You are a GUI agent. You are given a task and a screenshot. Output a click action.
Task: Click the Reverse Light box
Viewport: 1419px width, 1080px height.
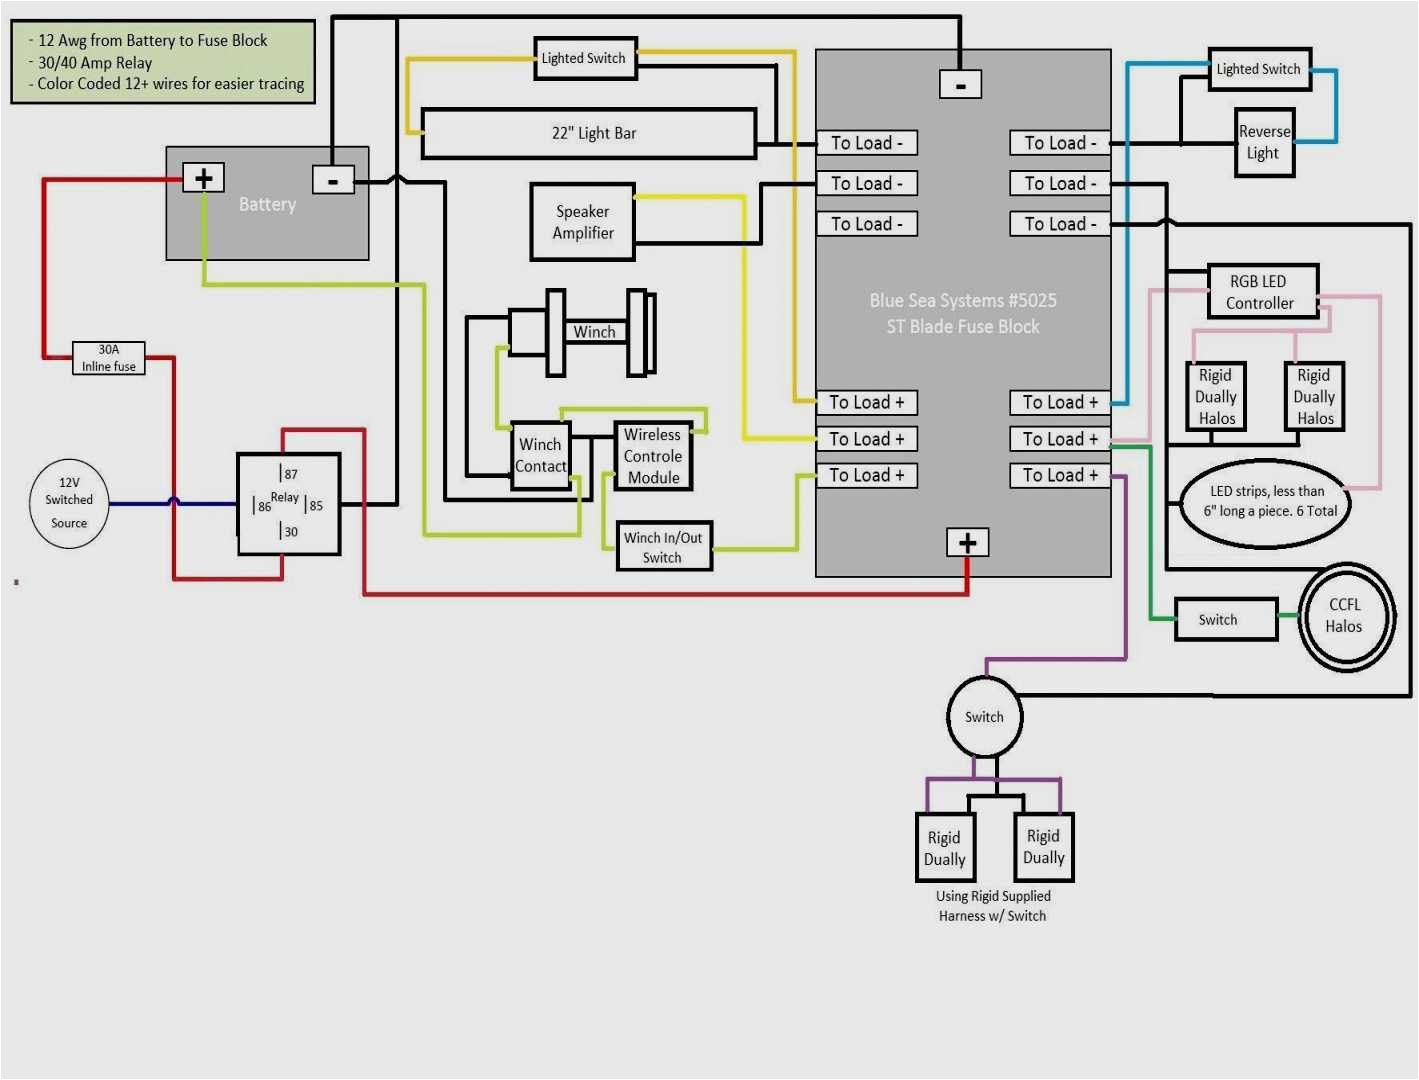[x=1264, y=142]
